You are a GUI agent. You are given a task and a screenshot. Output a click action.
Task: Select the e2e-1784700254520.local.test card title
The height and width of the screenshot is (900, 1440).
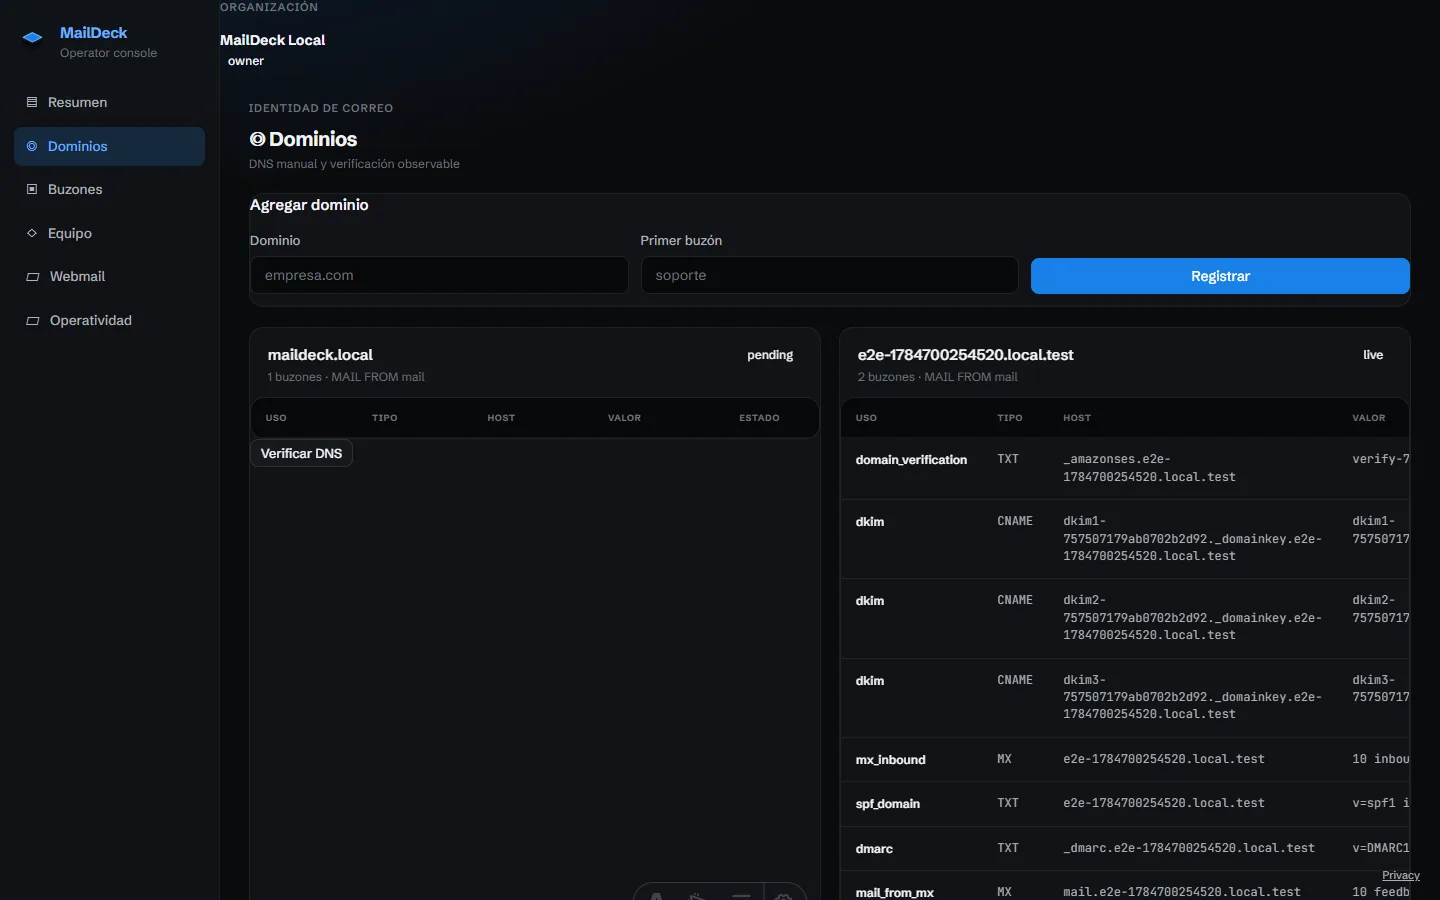965,355
